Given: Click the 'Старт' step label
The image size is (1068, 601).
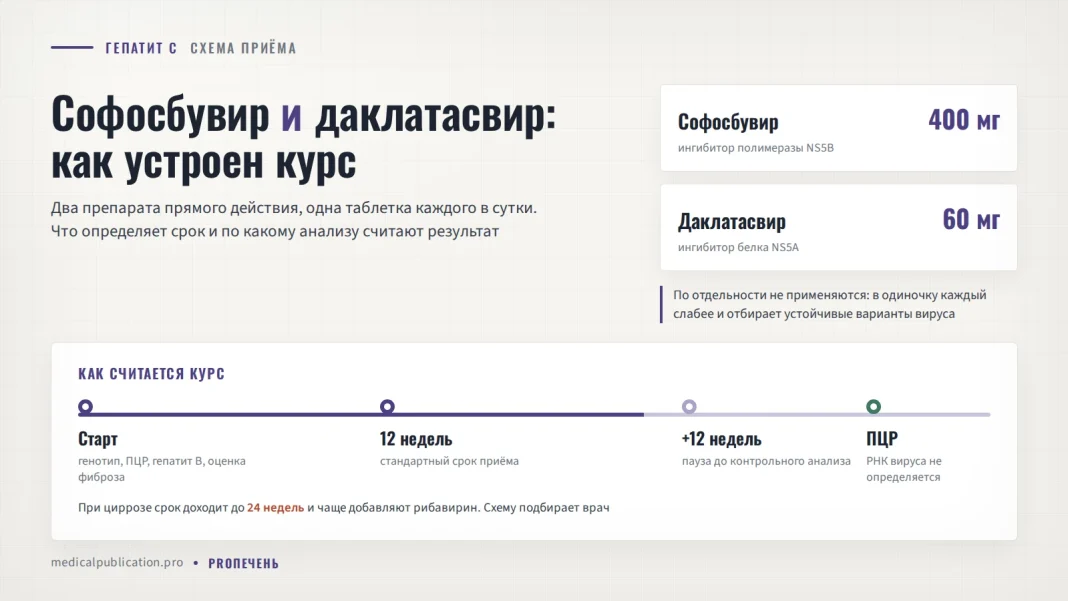Looking at the screenshot, I should coord(98,439).
